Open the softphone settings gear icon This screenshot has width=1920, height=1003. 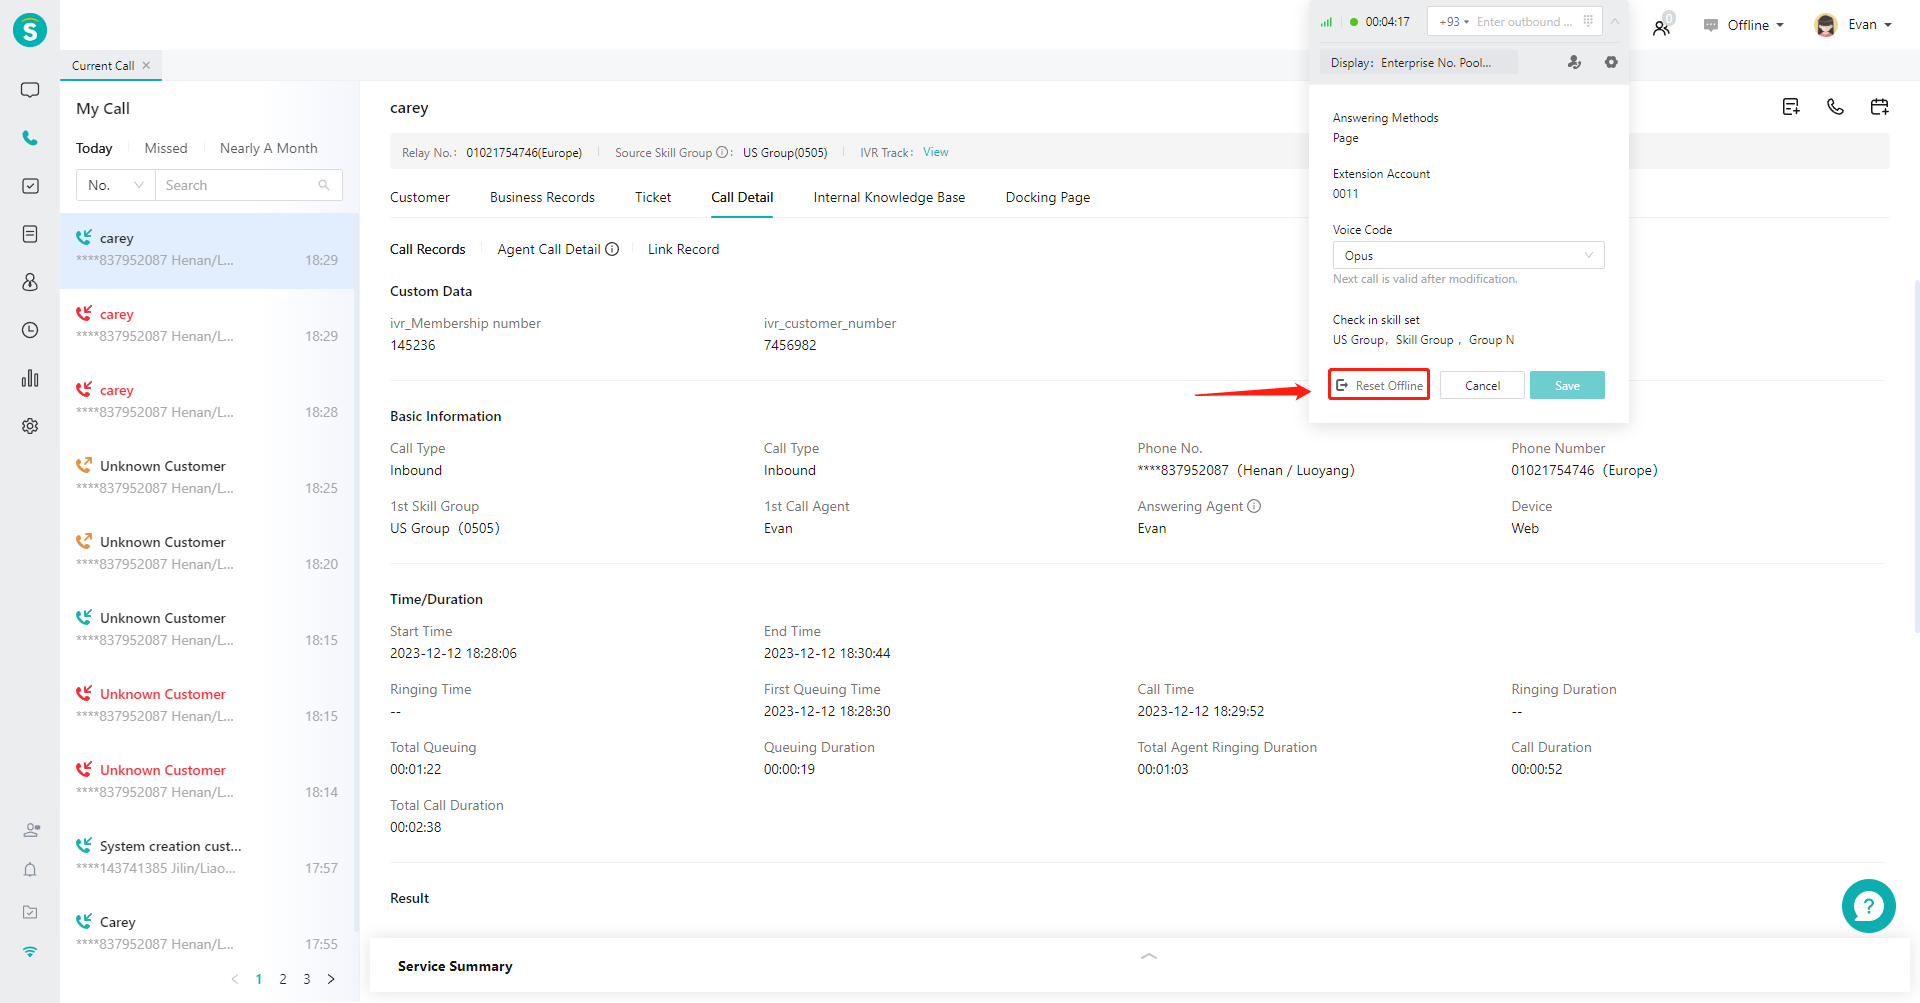click(1611, 62)
